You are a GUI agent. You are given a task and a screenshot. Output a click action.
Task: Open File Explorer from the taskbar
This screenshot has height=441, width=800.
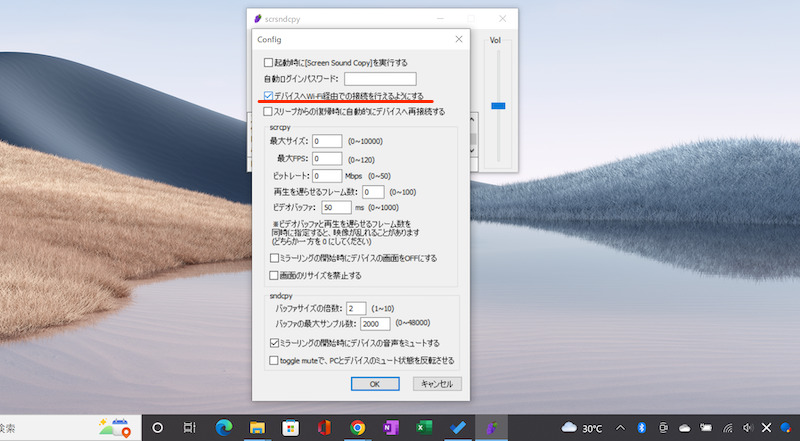pos(256,427)
